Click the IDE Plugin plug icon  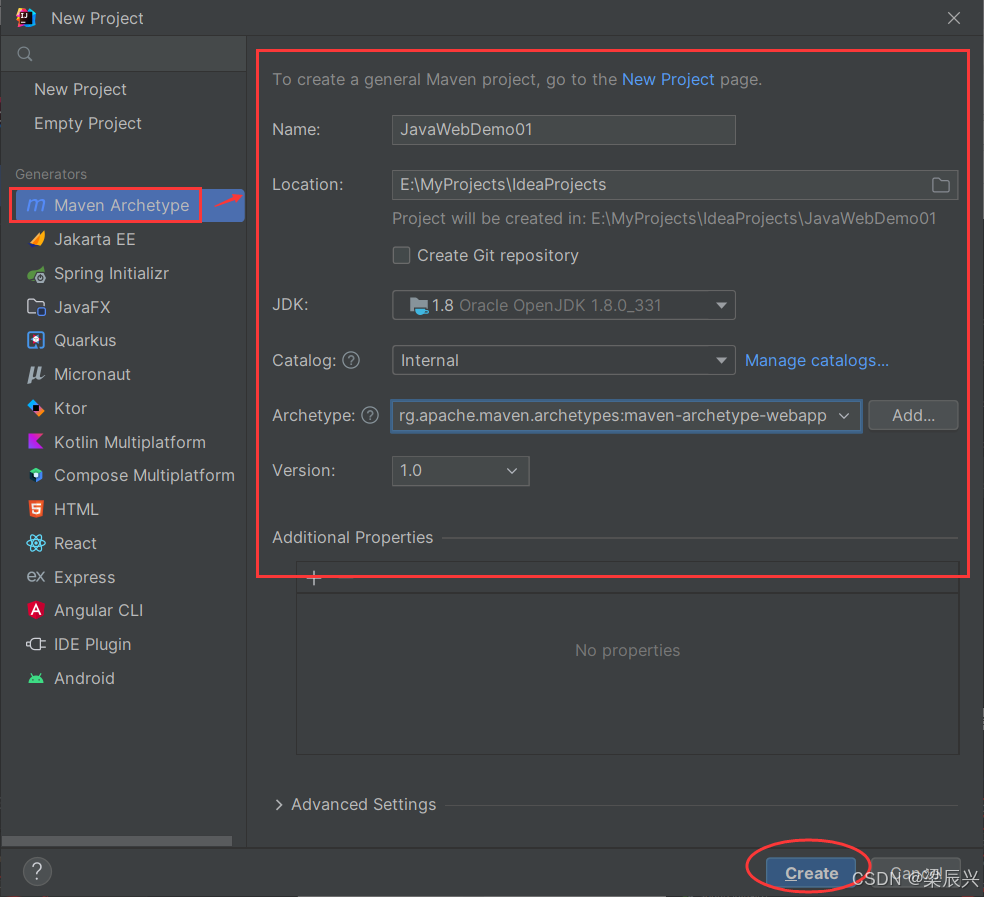tap(36, 644)
